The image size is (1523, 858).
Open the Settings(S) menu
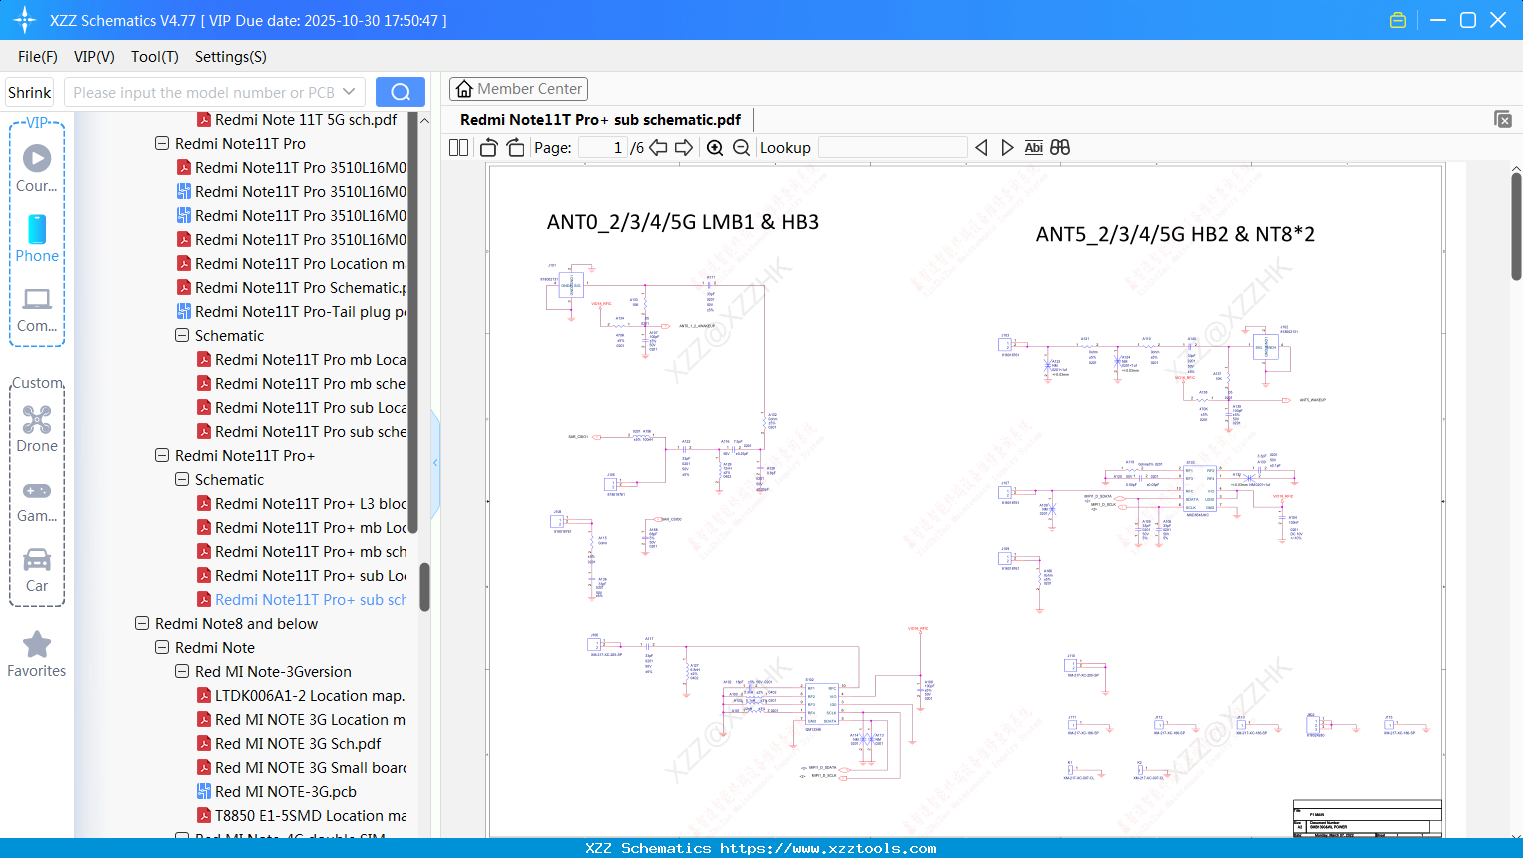click(230, 57)
